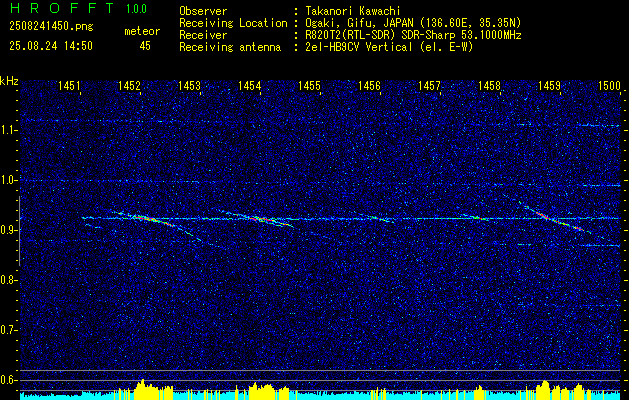Viewport: 629px width, 400px height.
Task: Click frequency label 1.0
Action: [x=8, y=180]
